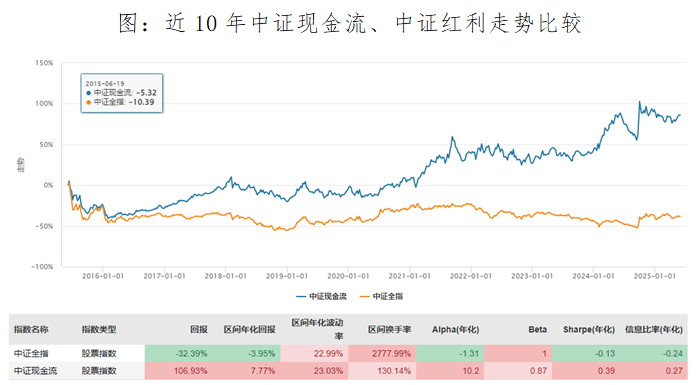Click the orange dot in tooltip for 中证全指
The height and width of the screenshot is (385, 700).
88,102
